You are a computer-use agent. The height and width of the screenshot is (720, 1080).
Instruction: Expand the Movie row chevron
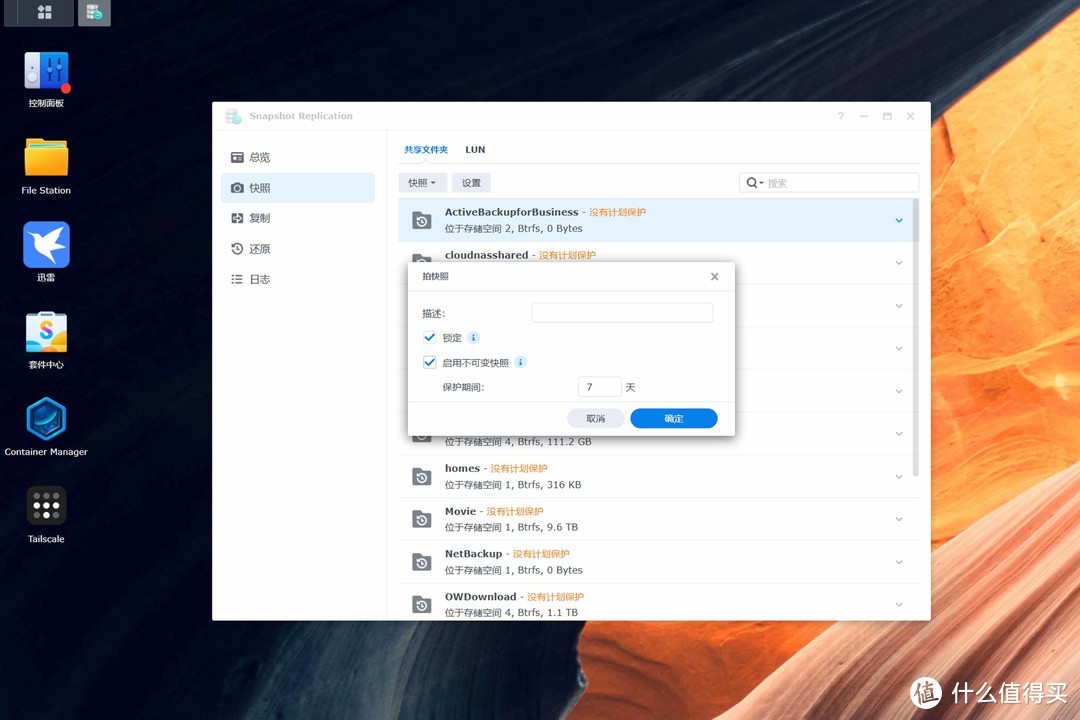pos(899,520)
